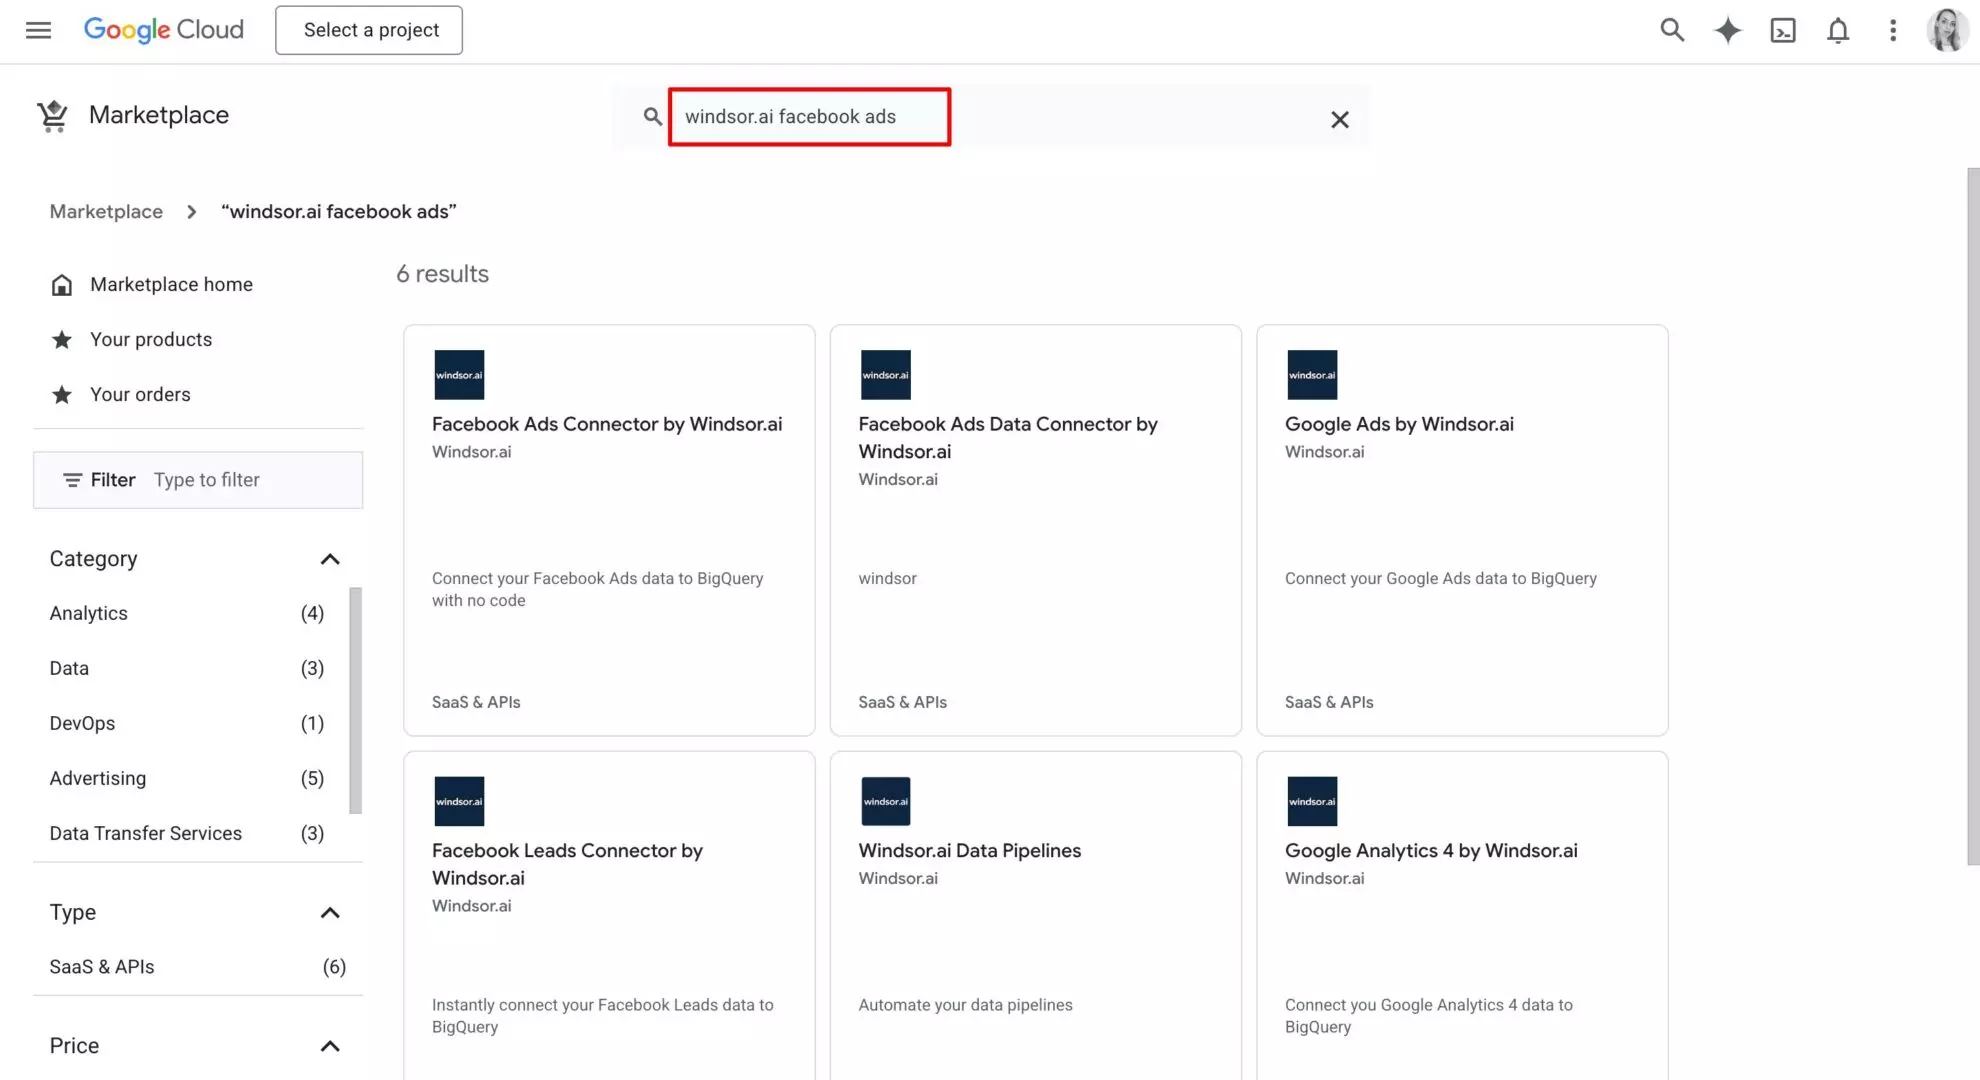
Task: Click Facebook Ads Connector windsor.ai logo
Action: pos(459,375)
